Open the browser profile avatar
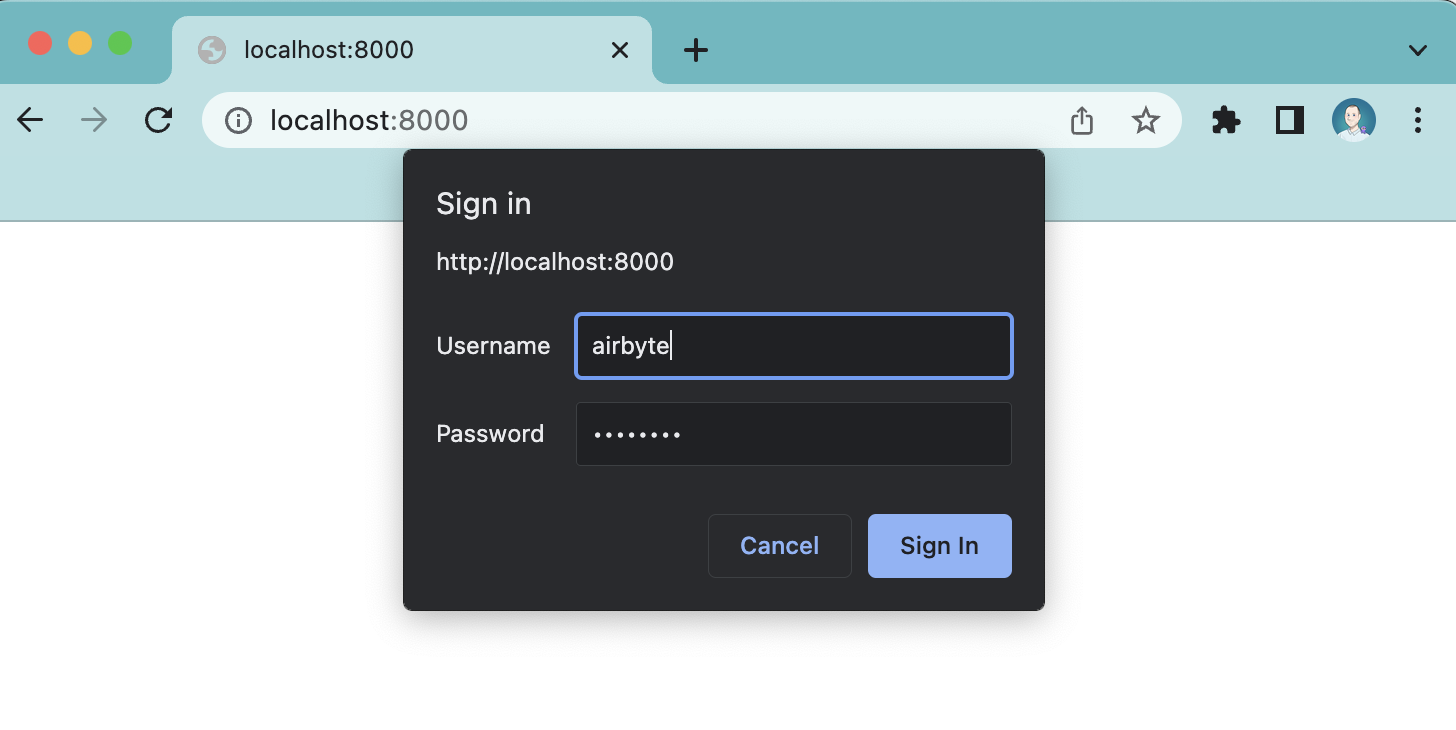This screenshot has width=1456, height=730. (1354, 120)
